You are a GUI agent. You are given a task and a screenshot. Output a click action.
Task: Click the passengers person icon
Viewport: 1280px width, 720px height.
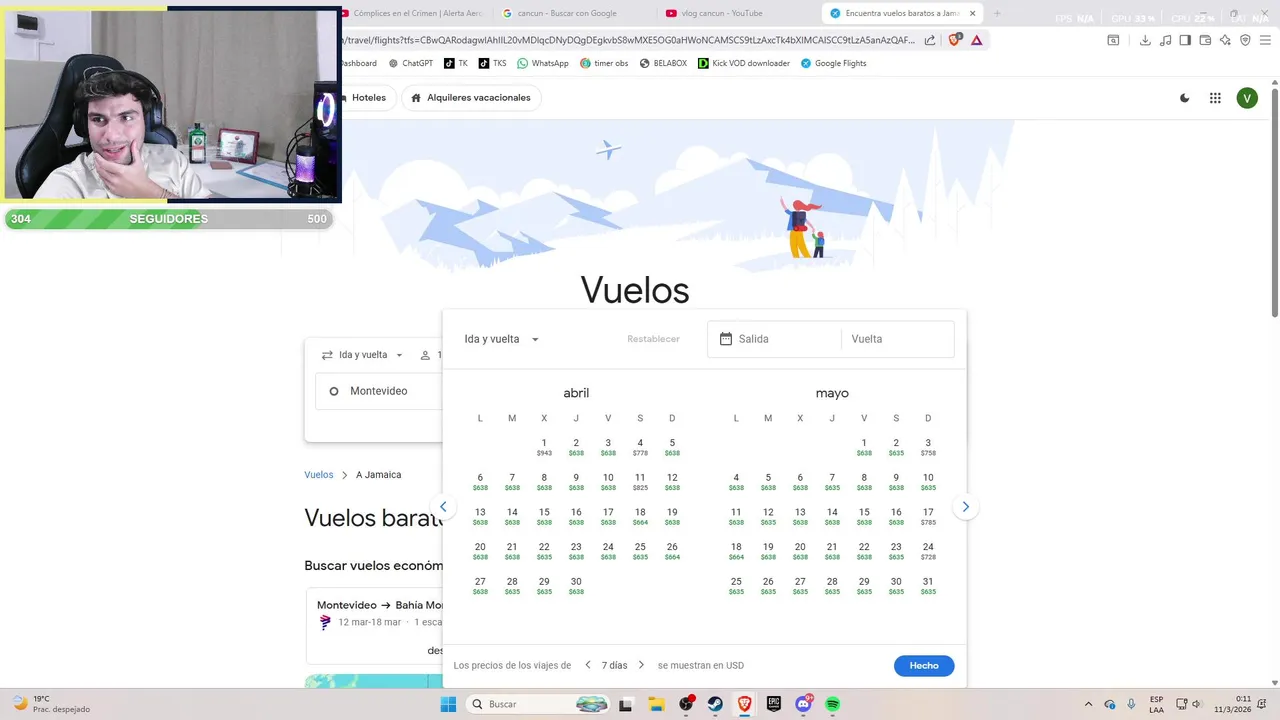425,355
